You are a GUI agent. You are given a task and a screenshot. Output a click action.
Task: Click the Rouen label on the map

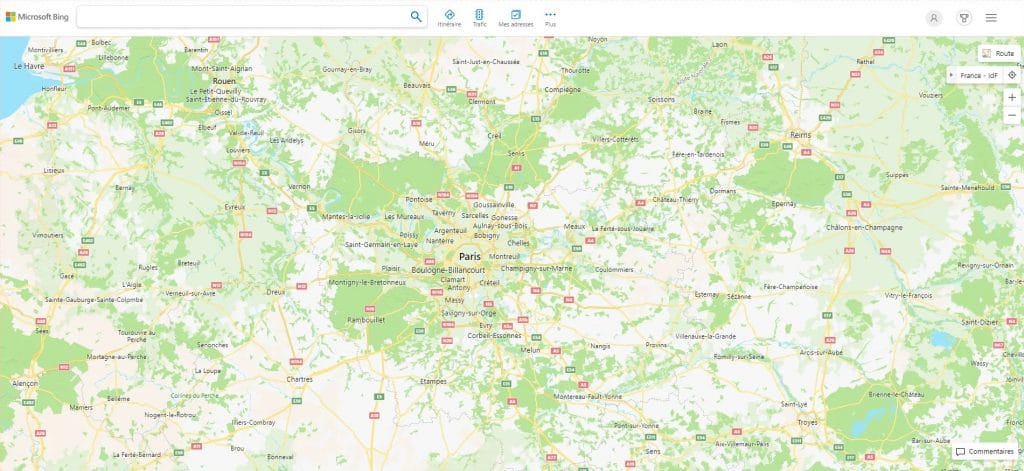tap(224, 81)
